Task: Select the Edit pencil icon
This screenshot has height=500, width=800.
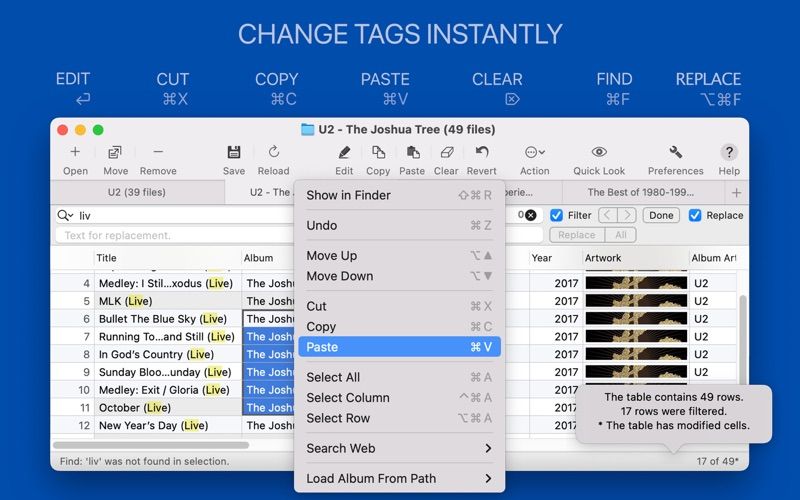Action: point(344,152)
